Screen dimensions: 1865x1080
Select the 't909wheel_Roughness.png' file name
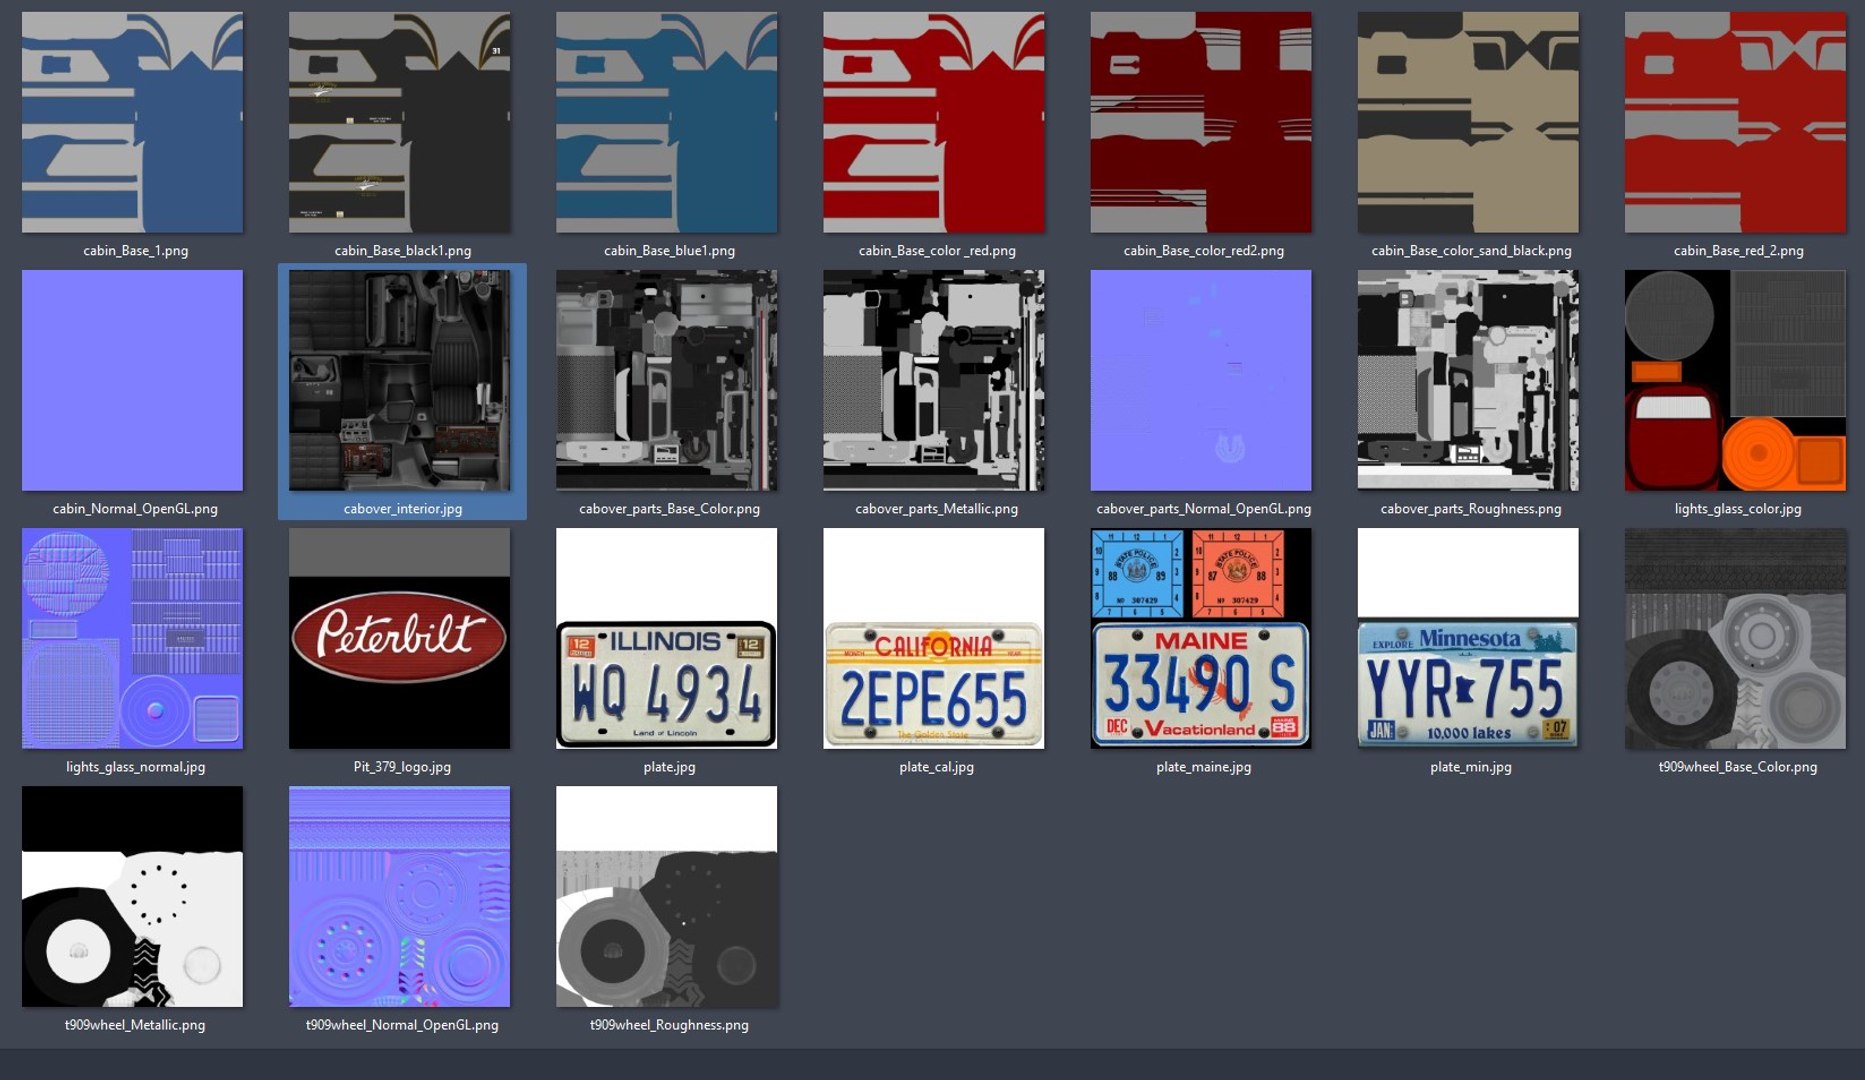[x=669, y=1025]
